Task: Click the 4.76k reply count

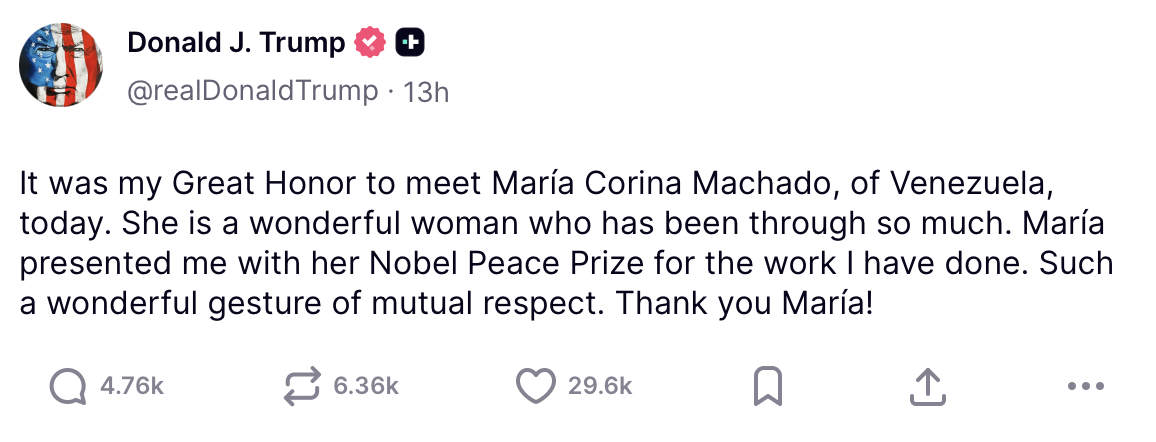Action: [x=132, y=387]
